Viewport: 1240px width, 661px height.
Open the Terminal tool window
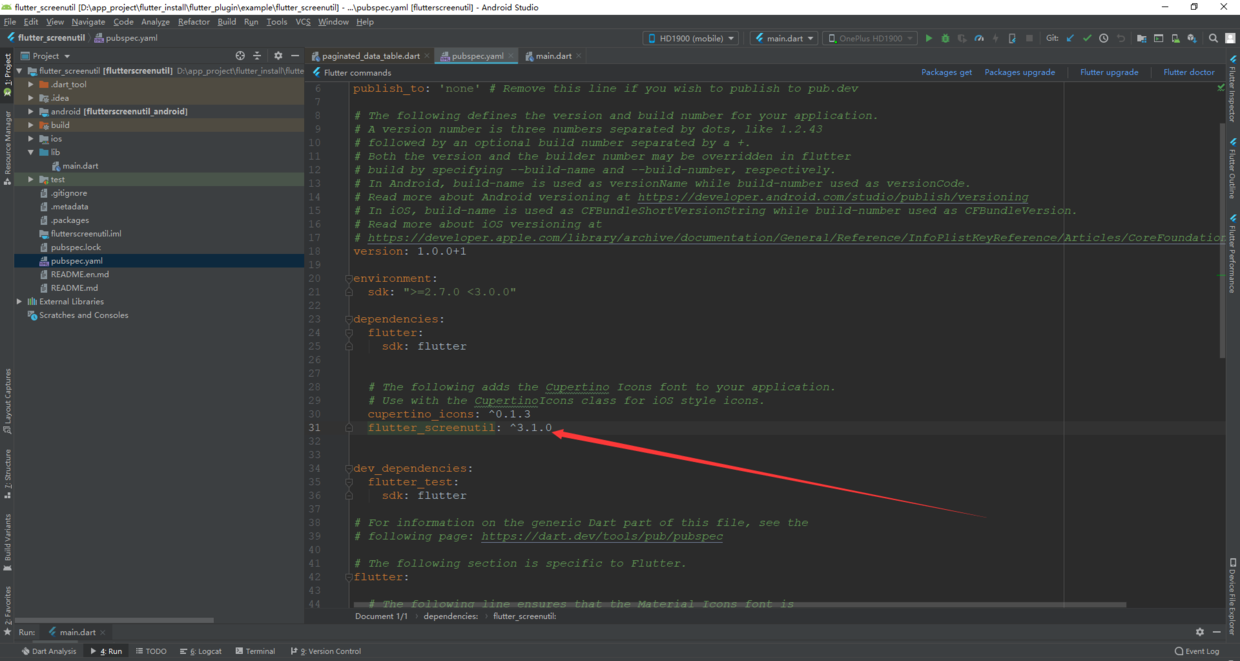pyautogui.click(x=255, y=651)
